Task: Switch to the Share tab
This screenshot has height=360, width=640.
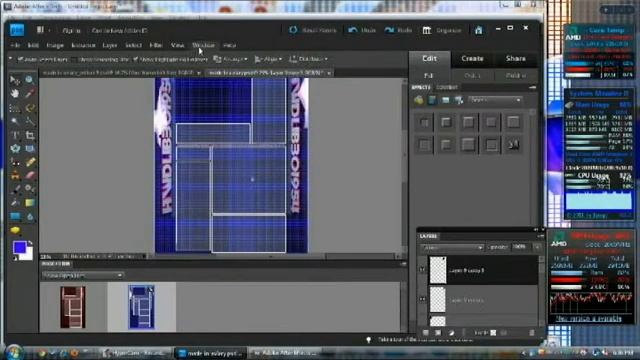Action: coord(516,59)
